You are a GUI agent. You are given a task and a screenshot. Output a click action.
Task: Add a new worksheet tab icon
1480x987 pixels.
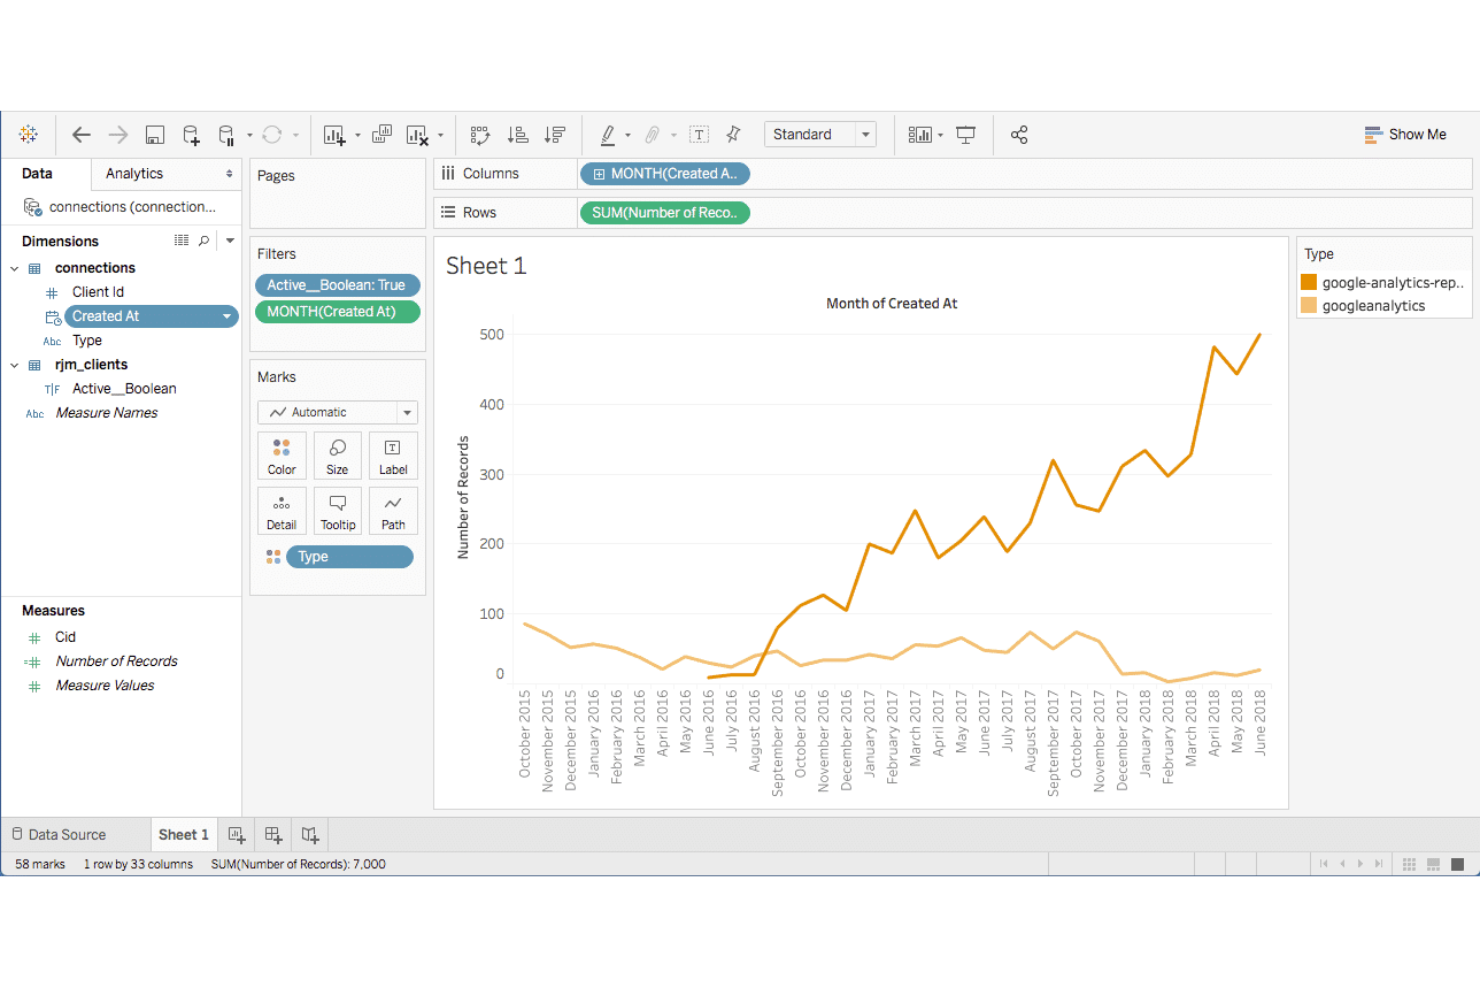(x=236, y=834)
